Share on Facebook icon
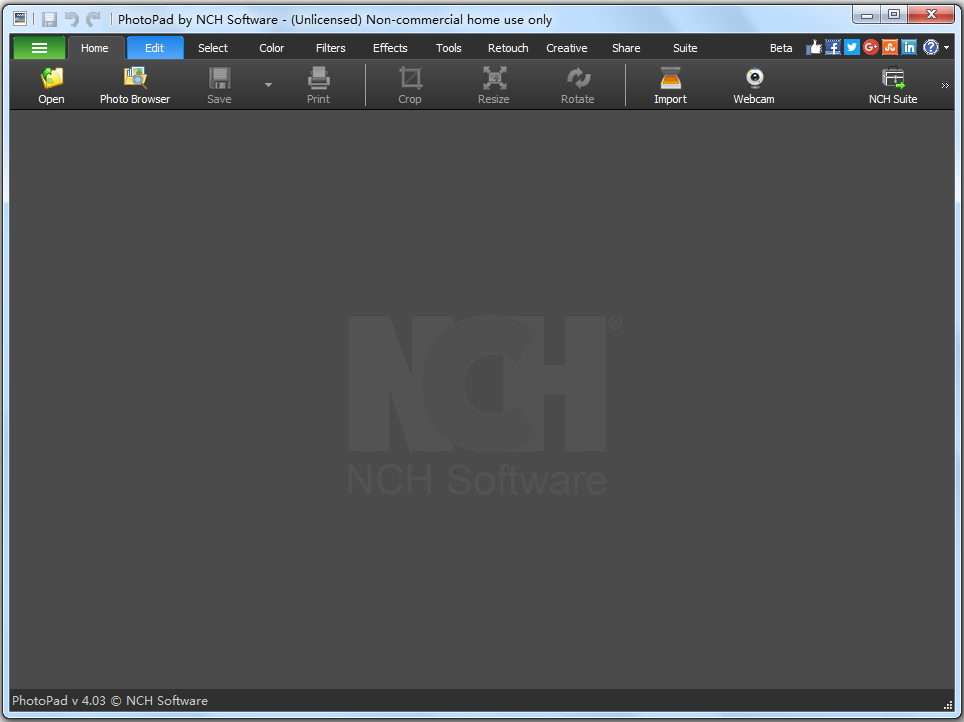964x722 pixels. pos(833,47)
